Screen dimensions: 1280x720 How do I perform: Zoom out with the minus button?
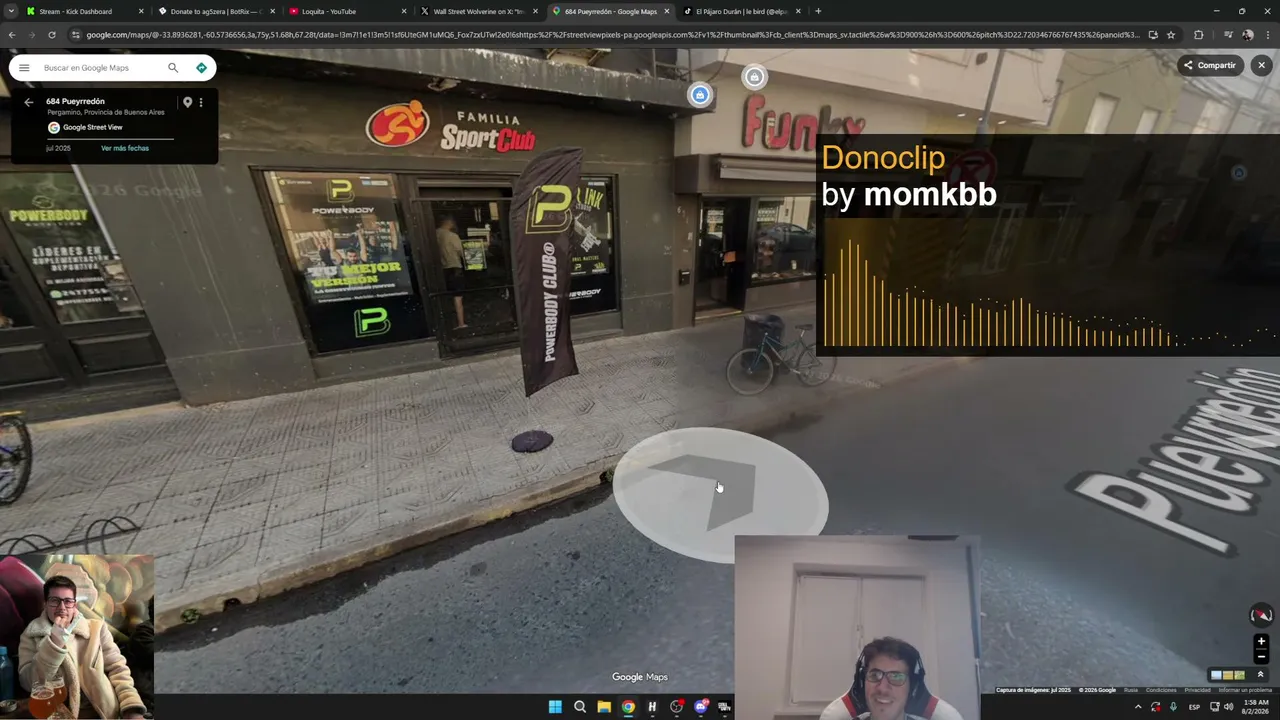(1261, 656)
